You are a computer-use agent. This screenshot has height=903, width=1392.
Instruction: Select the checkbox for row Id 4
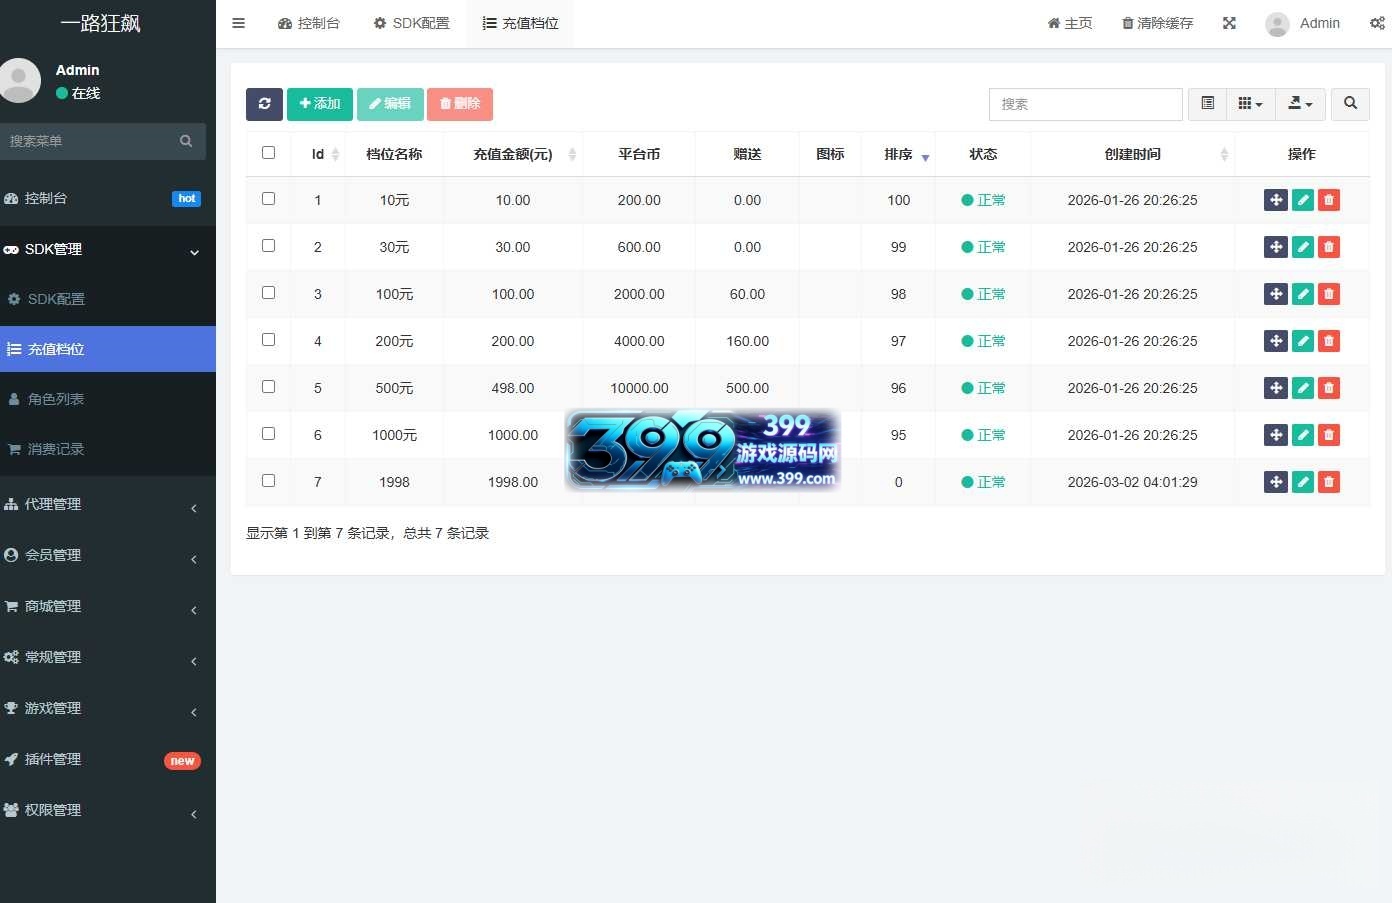(268, 340)
